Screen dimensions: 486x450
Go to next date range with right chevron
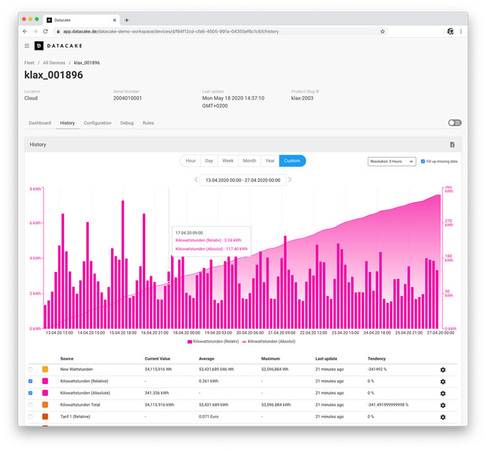click(290, 180)
